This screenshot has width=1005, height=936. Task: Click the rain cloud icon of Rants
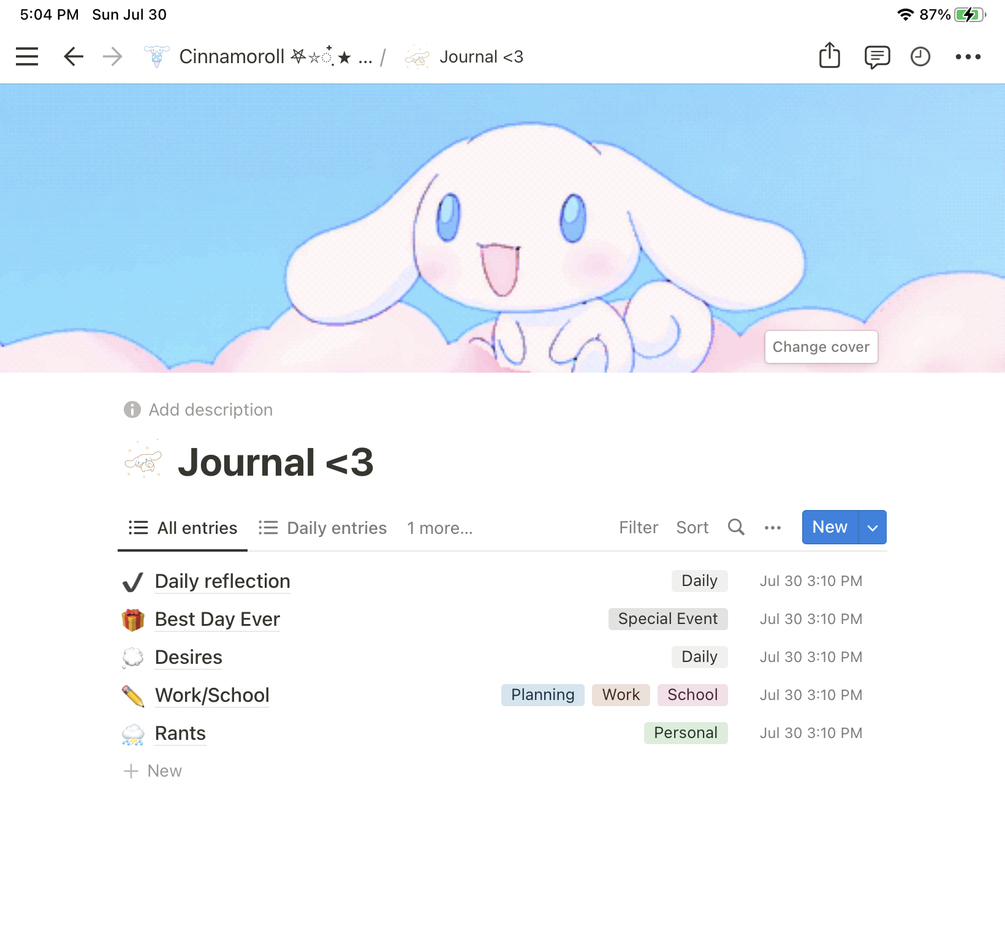click(x=133, y=734)
